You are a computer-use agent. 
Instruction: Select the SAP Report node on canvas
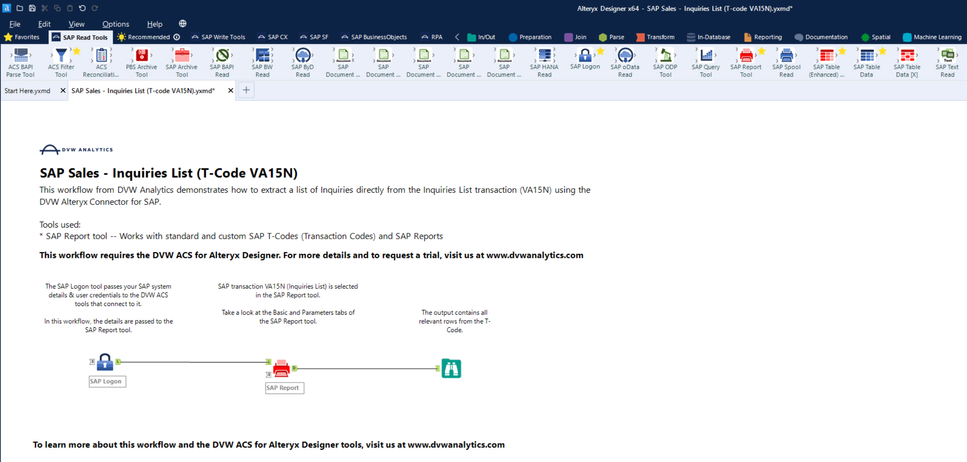tap(282, 368)
